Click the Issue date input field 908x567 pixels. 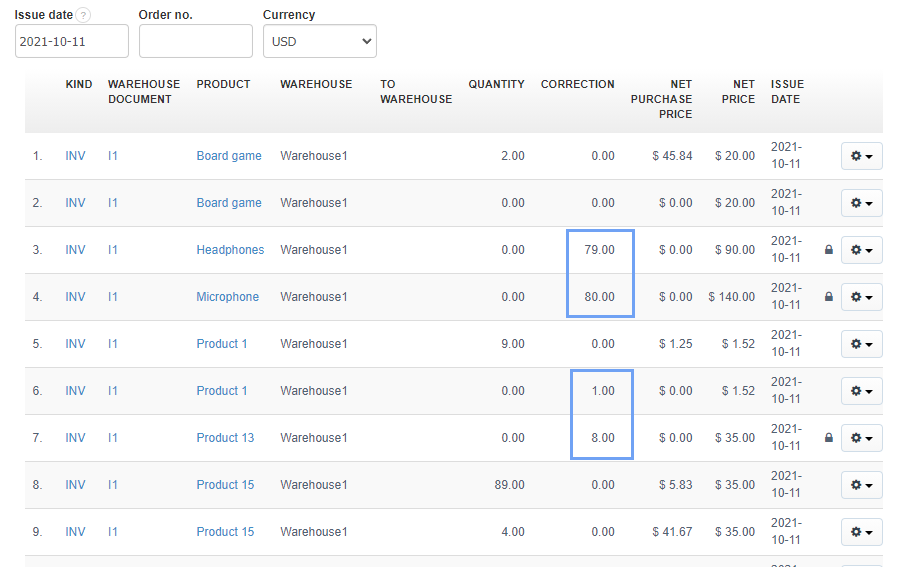[x=71, y=41]
